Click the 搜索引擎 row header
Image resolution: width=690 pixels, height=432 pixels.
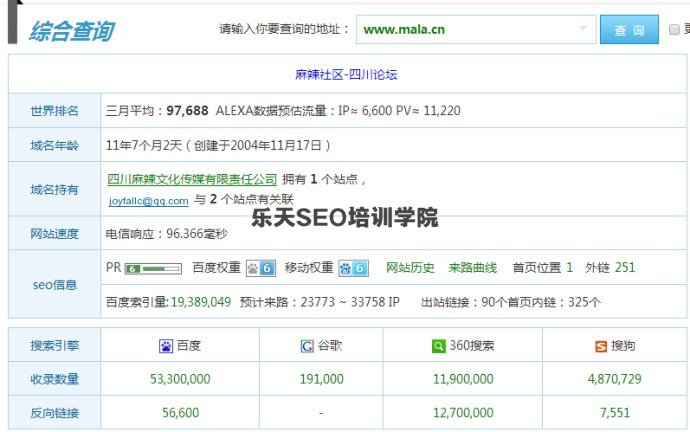[x=54, y=346]
